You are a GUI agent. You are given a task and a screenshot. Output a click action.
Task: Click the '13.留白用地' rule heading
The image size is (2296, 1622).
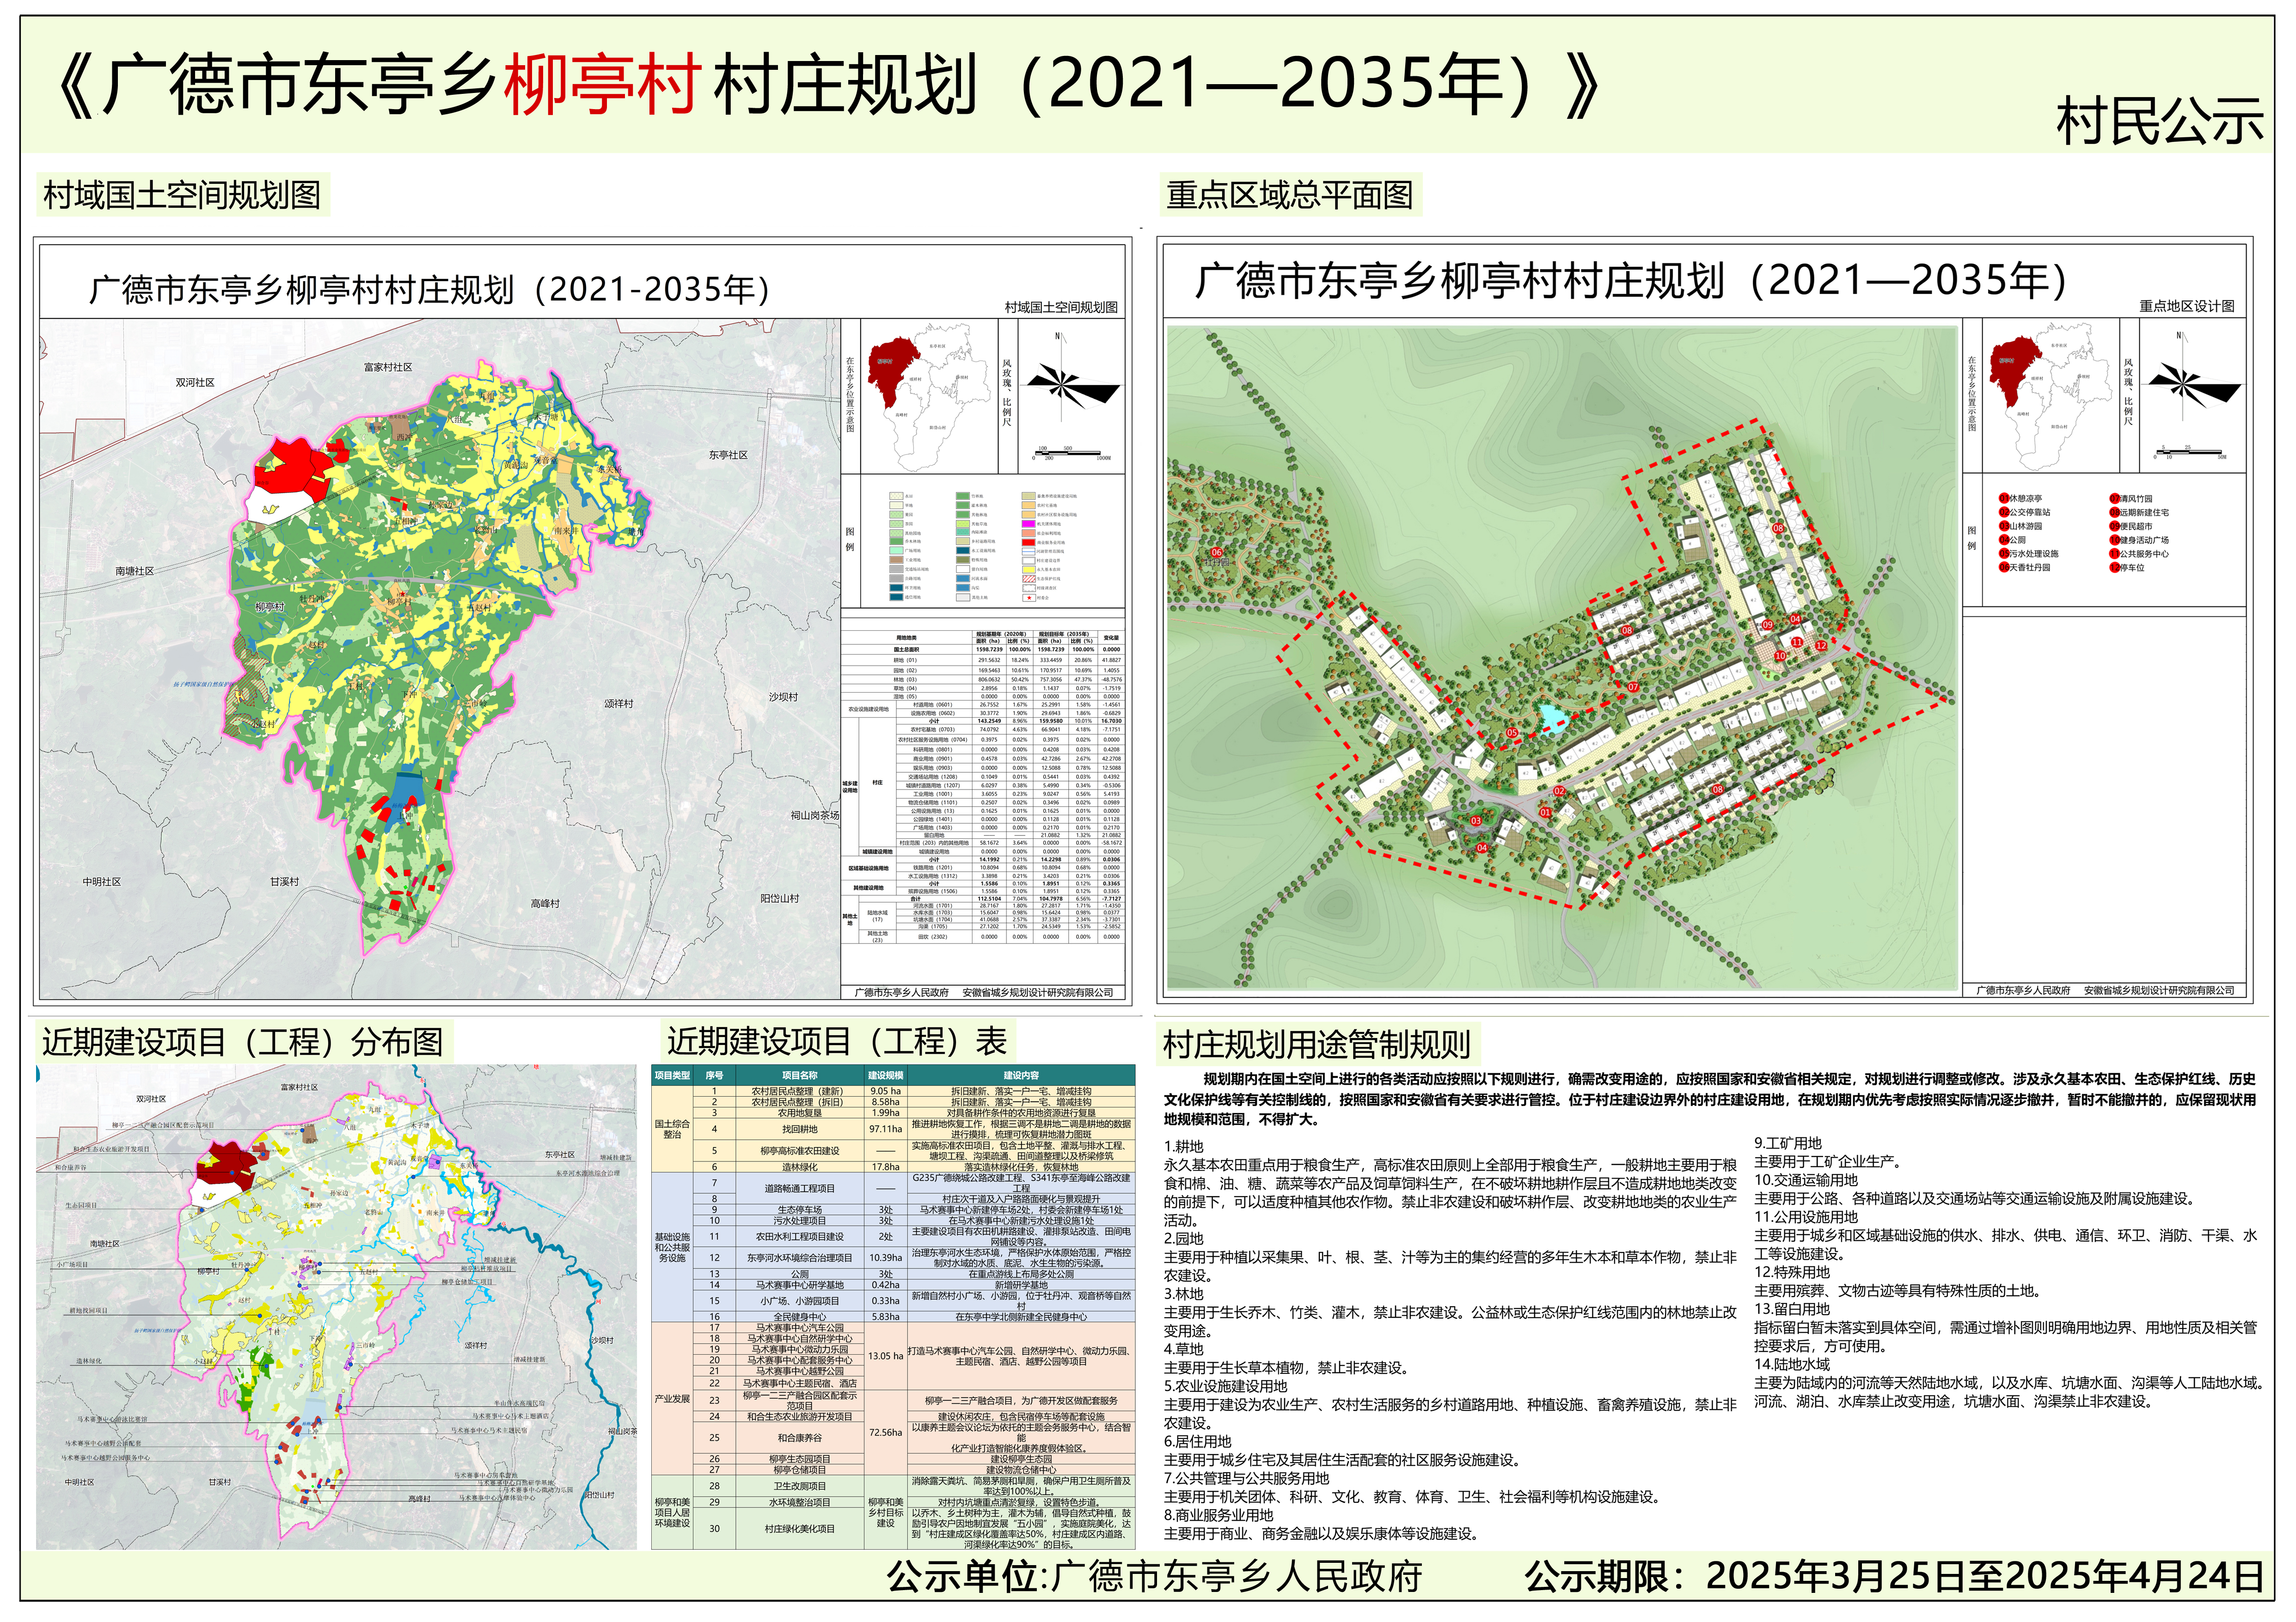(x=1792, y=1309)
